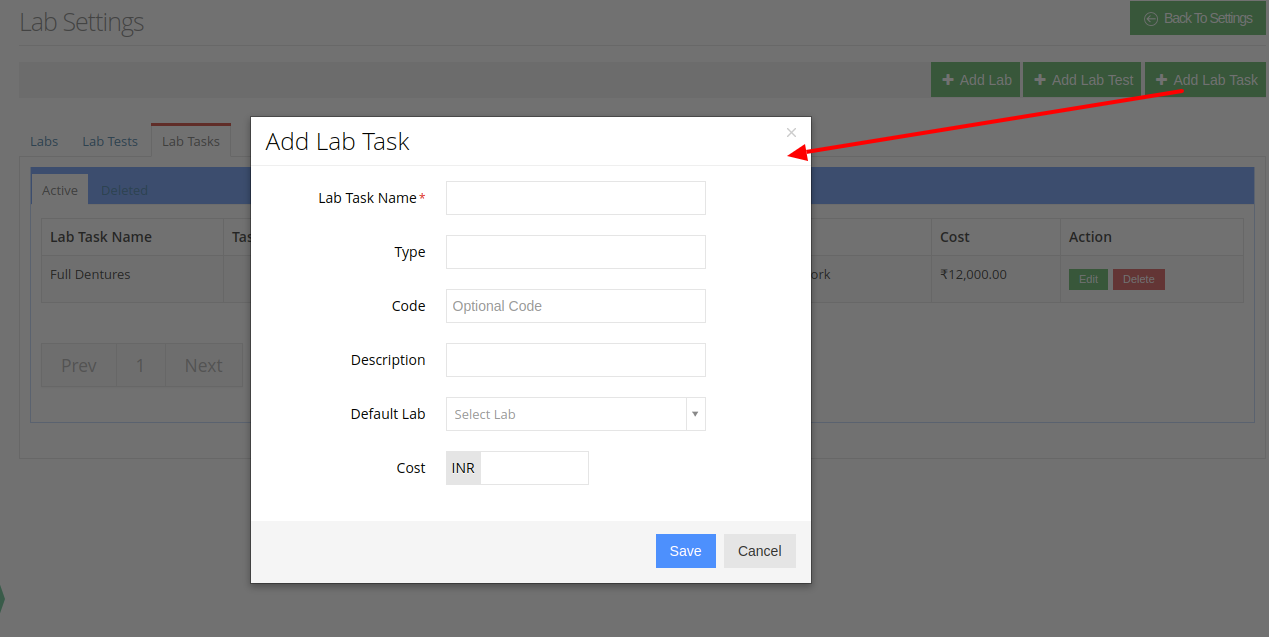Click the Add Lab Test button
The image size is (1269, 637).
[1082, 80]
